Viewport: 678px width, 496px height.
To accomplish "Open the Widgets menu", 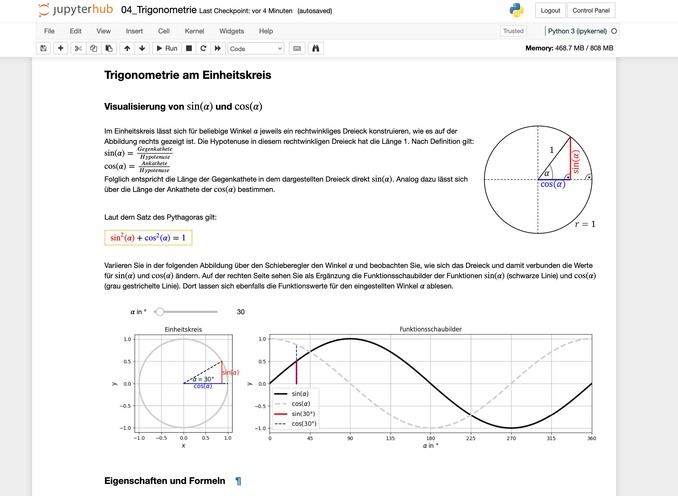I will pyautogui.click(x=230, y=31).
